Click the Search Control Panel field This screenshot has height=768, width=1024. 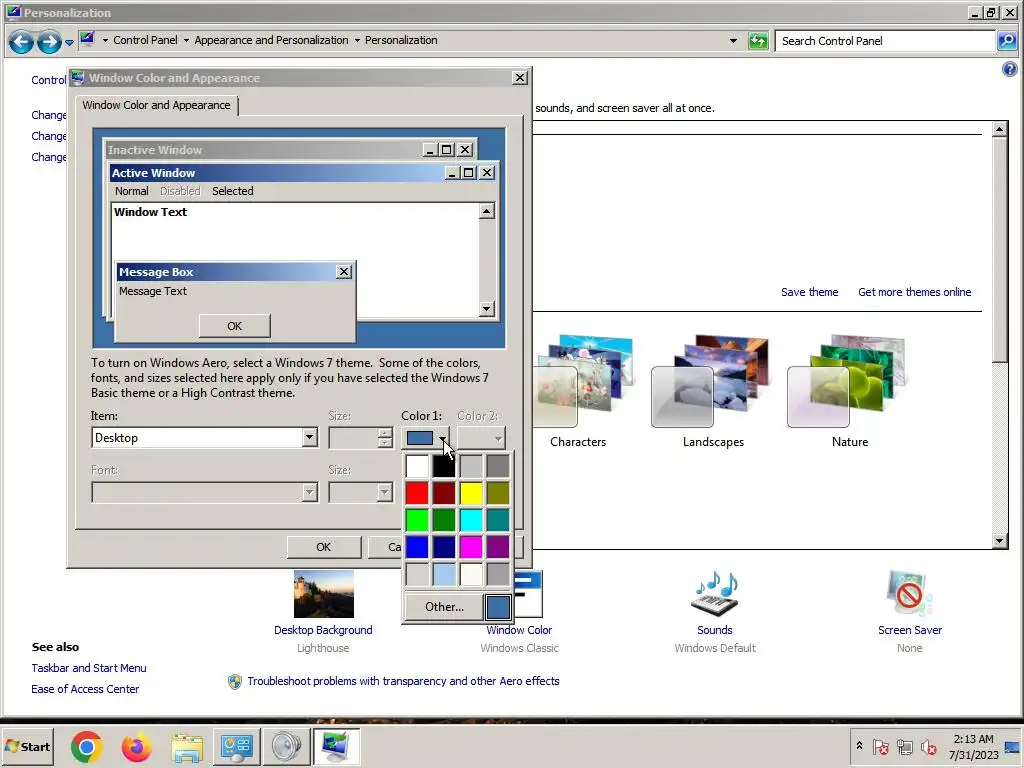point(886,41)
